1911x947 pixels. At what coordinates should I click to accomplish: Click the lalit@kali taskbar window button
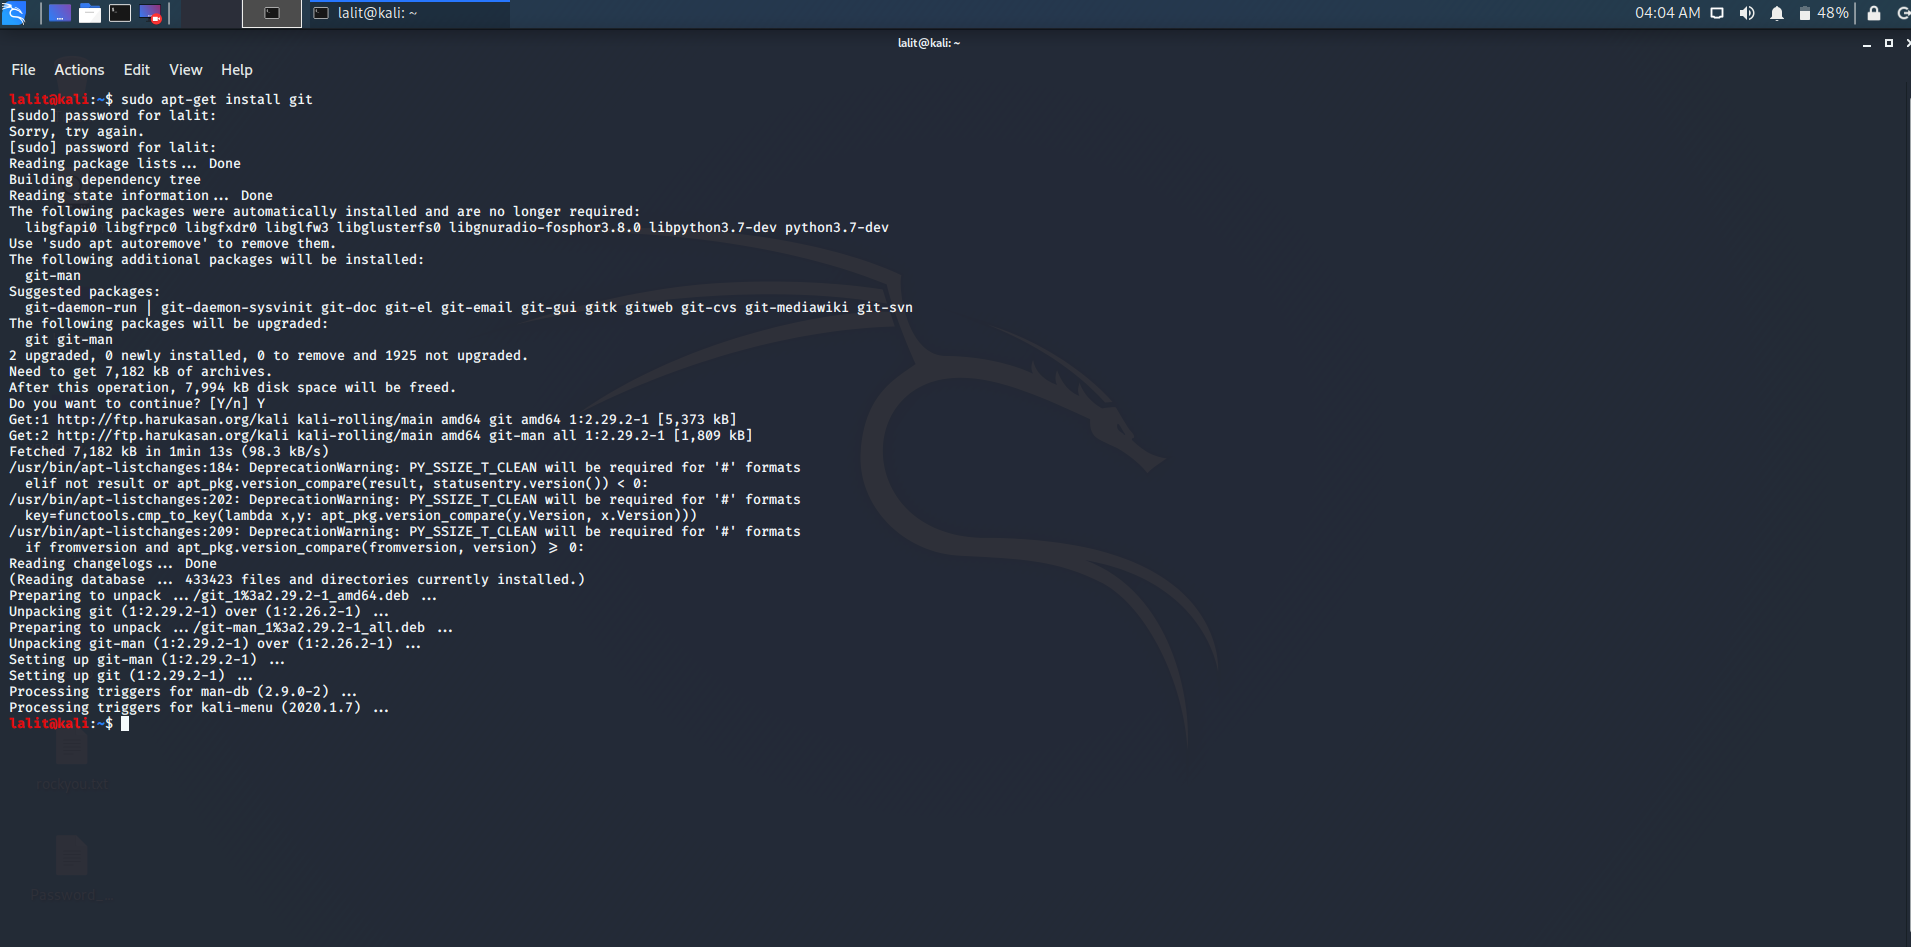(408, 13)
